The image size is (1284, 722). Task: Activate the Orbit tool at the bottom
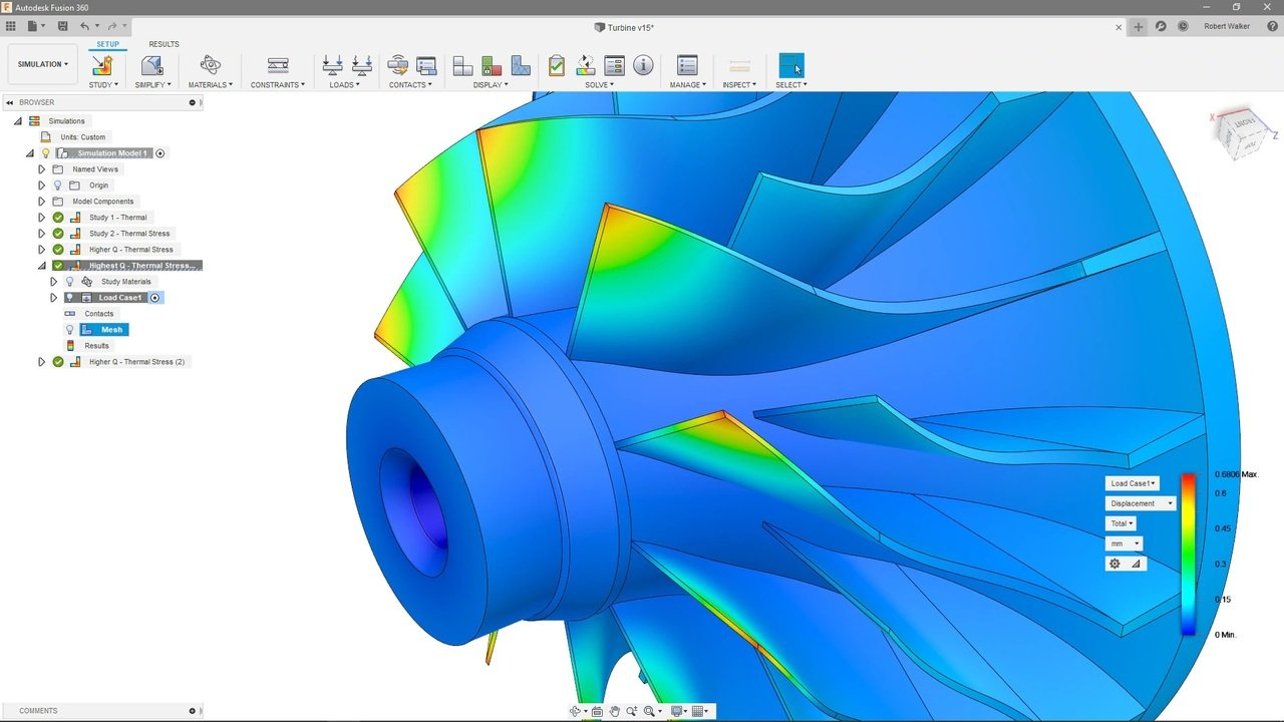(x=577, y=711)
